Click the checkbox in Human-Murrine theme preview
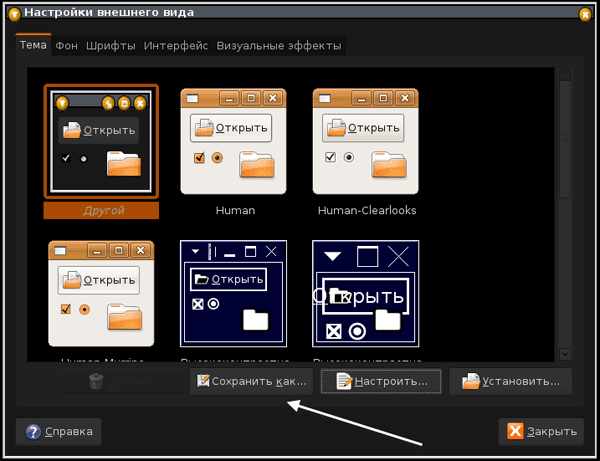This screenshot has height=461, width=600. (67, 310)
